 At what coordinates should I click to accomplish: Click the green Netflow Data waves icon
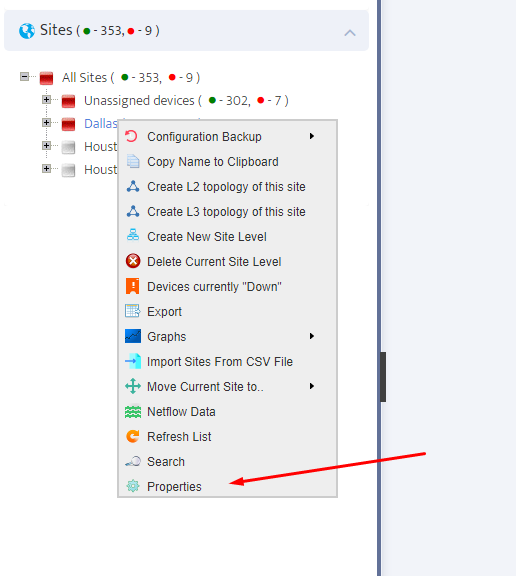tap(133, 411)
